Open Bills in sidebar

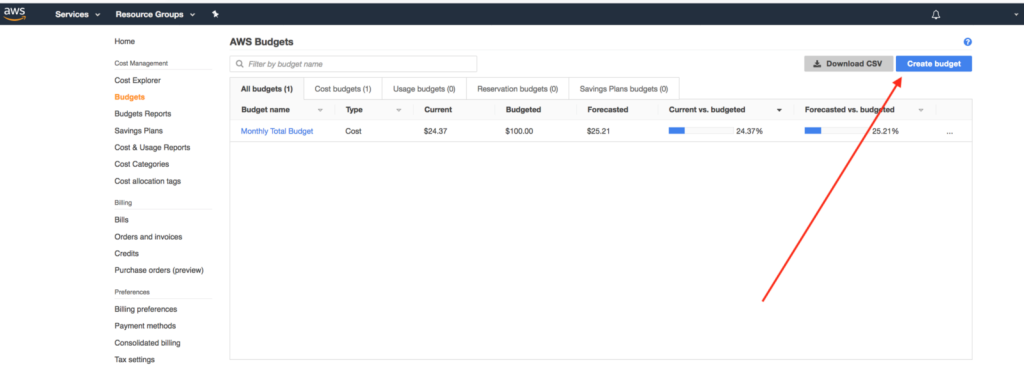[121, 220]
